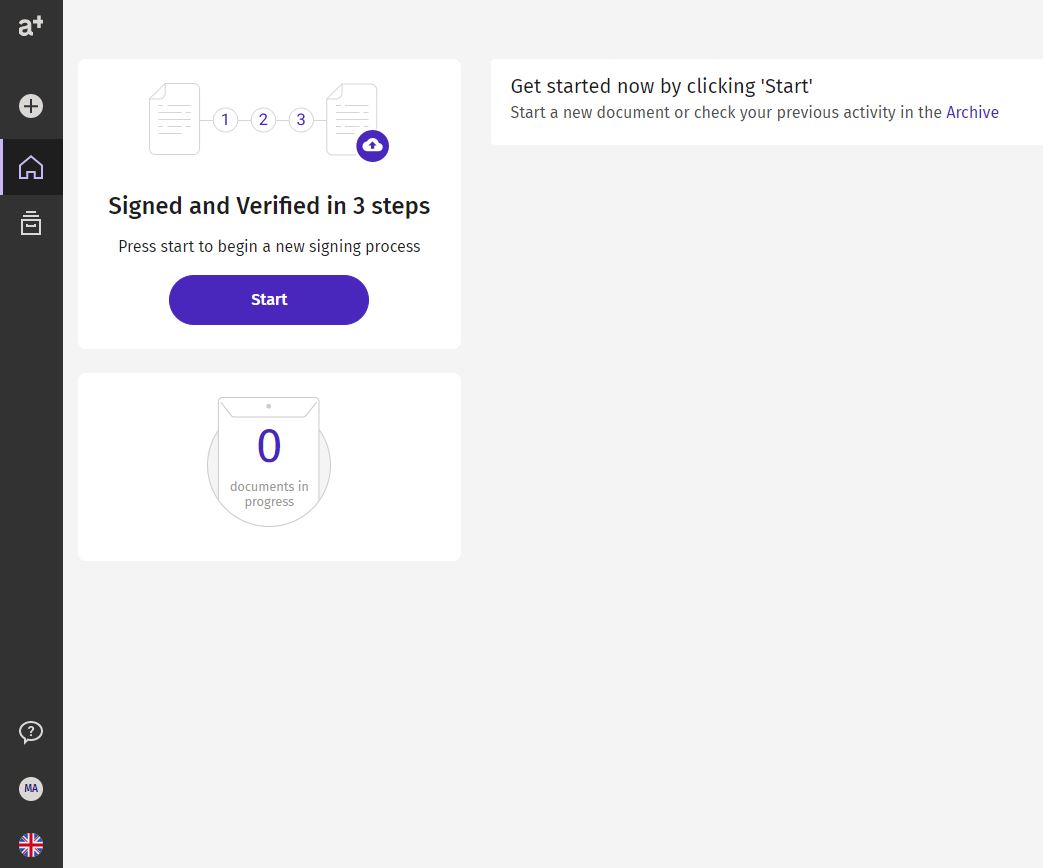This screenshot has width=1043, height=868.
Task: Open the plus new document icon
Action: coord(31,106)
